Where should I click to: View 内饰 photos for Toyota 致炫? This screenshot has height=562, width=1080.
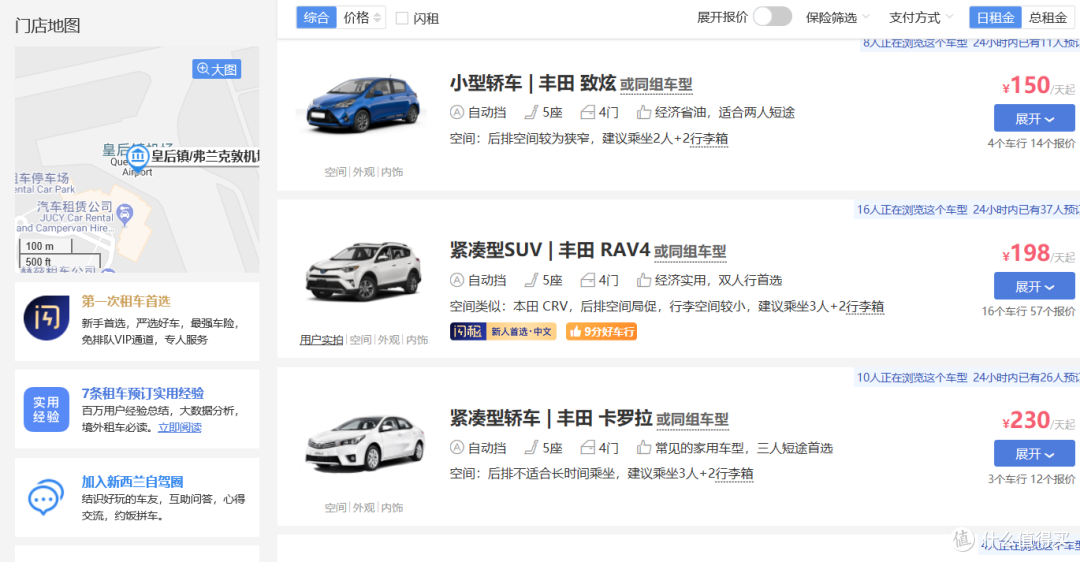(392, 171)
